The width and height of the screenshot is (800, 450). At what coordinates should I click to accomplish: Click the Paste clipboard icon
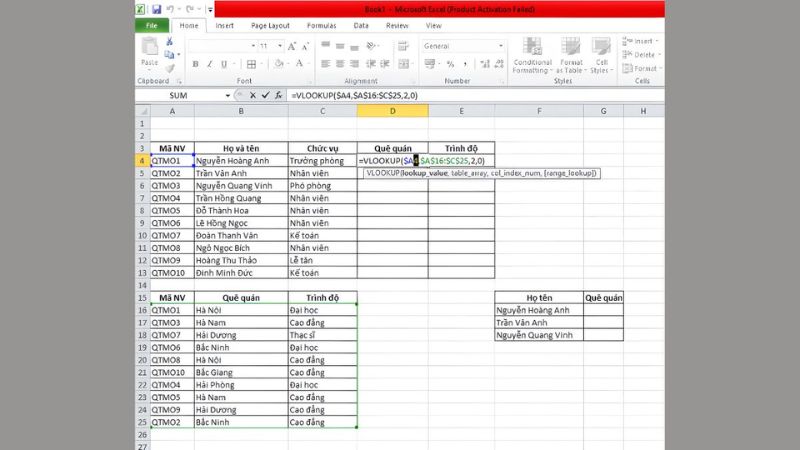coord(149,47)
